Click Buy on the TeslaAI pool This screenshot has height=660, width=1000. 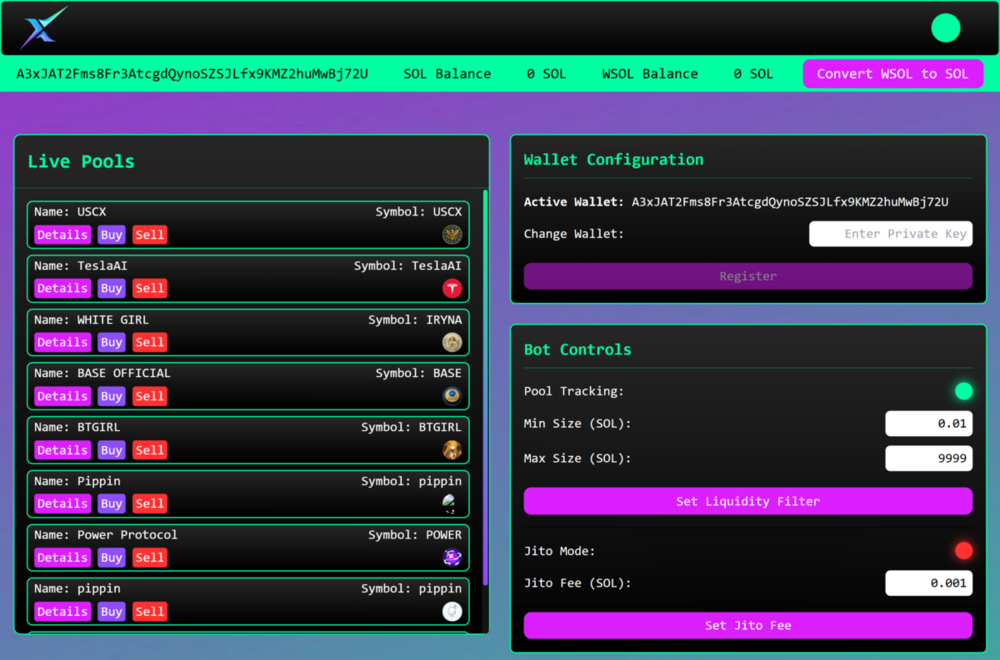coord(111,288)
